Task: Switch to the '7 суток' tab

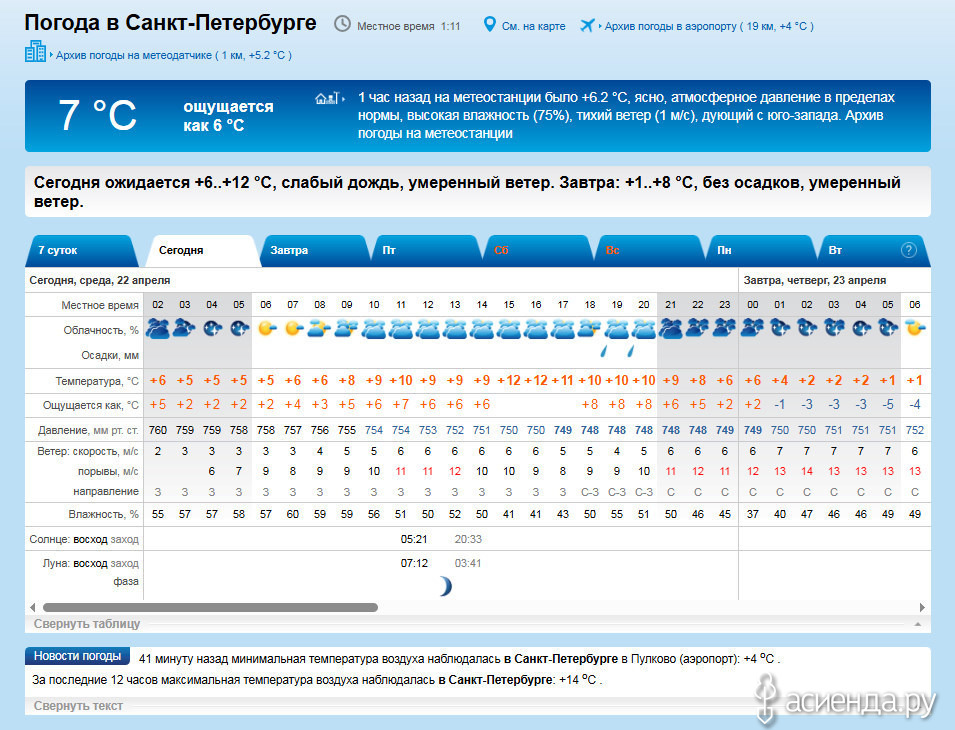Action: pyautogui.click(x=58, y=250)
